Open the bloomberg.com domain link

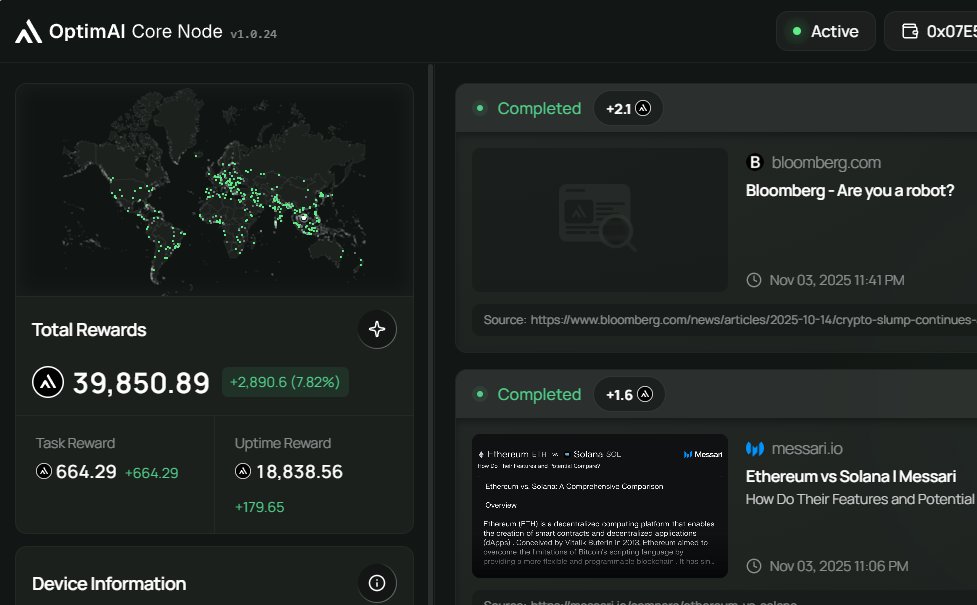coord(826,163)
